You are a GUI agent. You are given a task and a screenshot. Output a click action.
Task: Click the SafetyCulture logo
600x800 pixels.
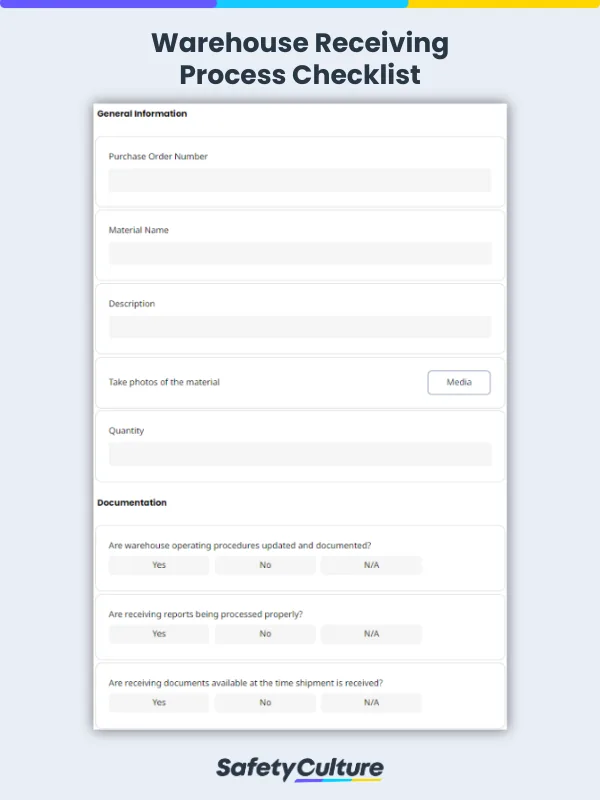coord(300,768)
